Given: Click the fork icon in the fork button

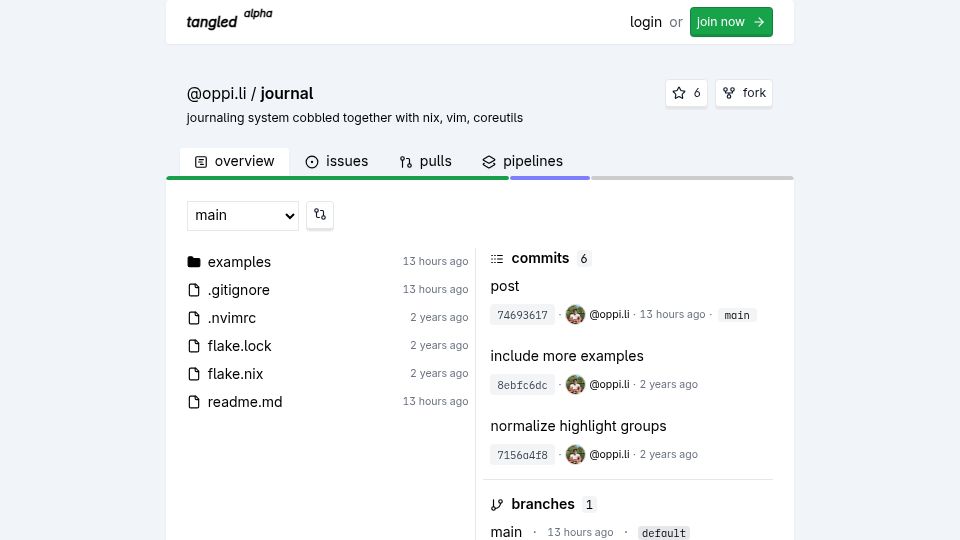Looking at the screenshot, I should 729,93.
